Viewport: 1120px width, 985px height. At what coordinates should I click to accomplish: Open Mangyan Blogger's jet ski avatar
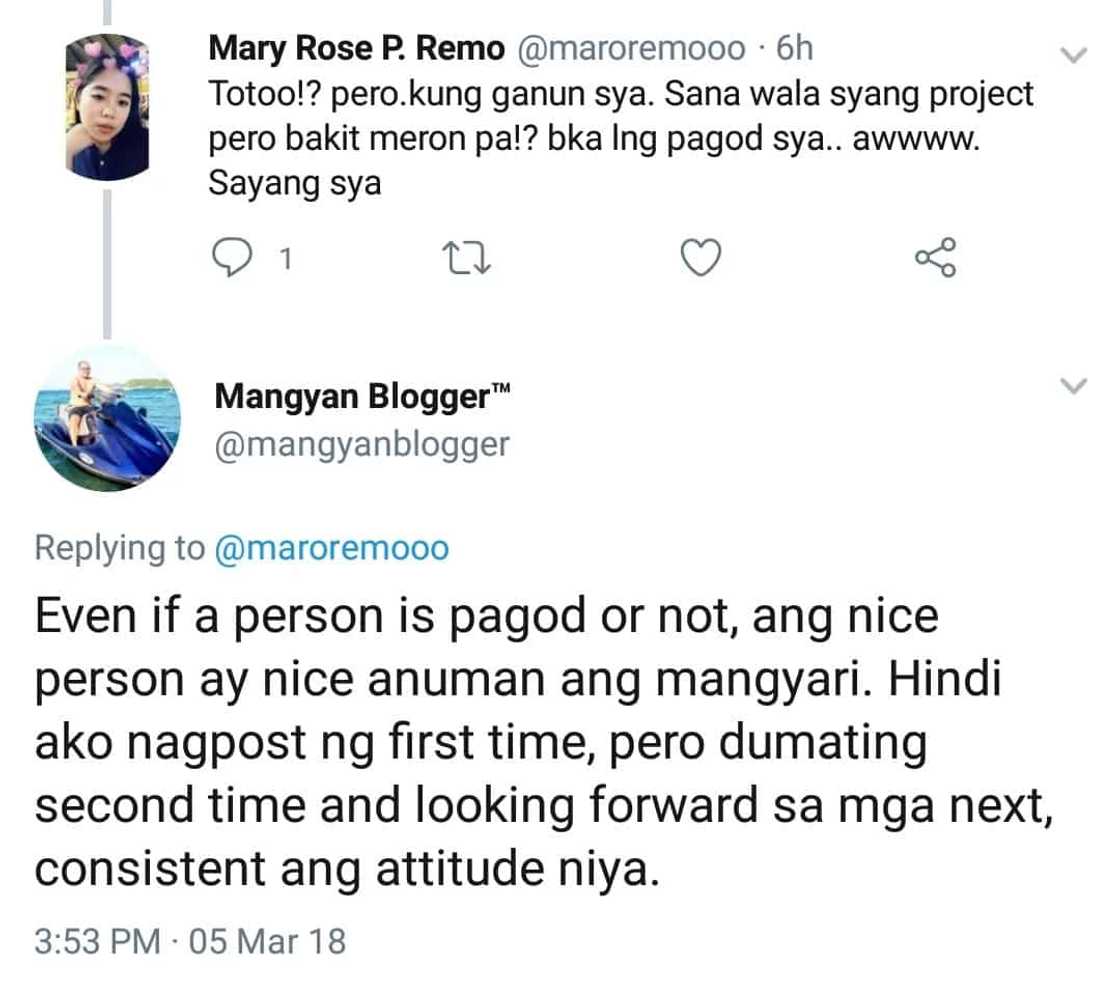(x=106, y=419)
